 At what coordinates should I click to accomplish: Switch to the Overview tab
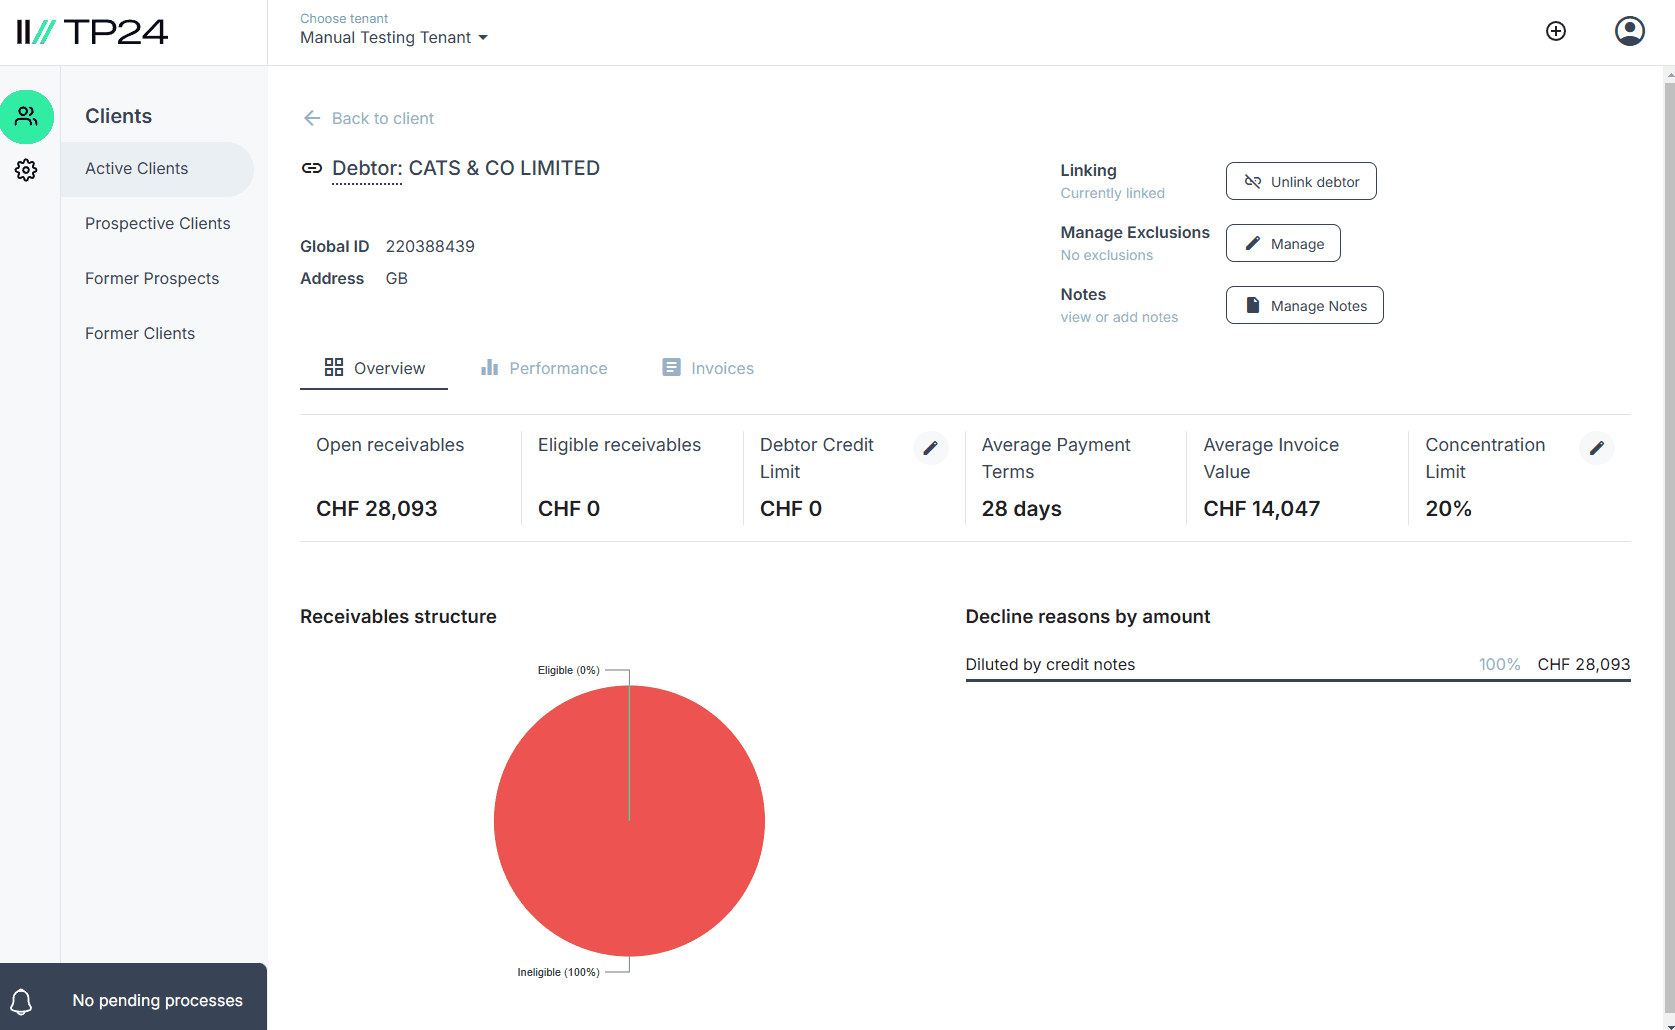tap(374, 368)
